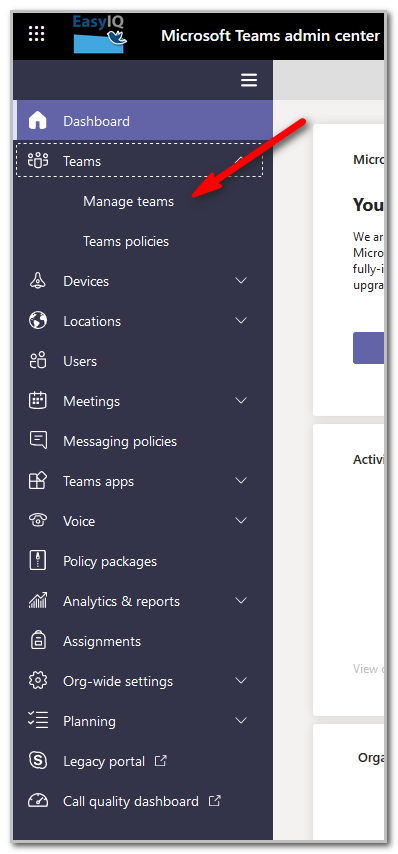Viewport: 398px width, 854px height.
Task: Collapse the navigation hamburger menu
Action: [x=249, y=81]
